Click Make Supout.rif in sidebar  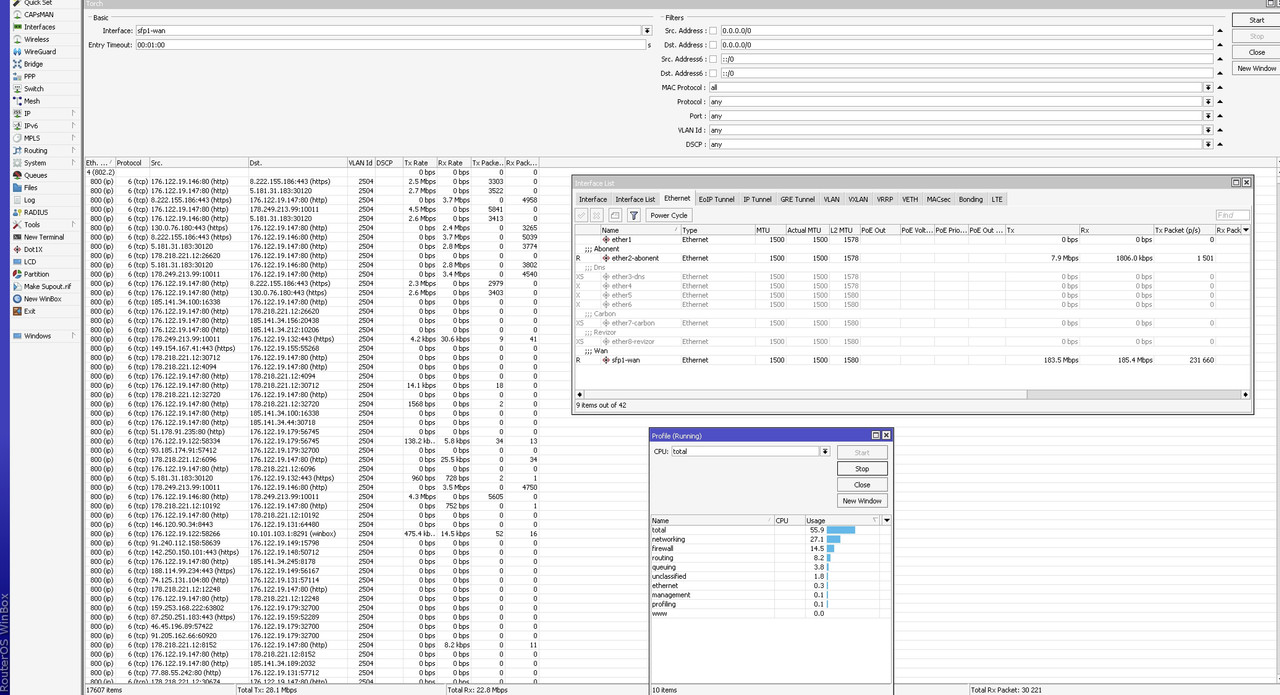(46, 286)
